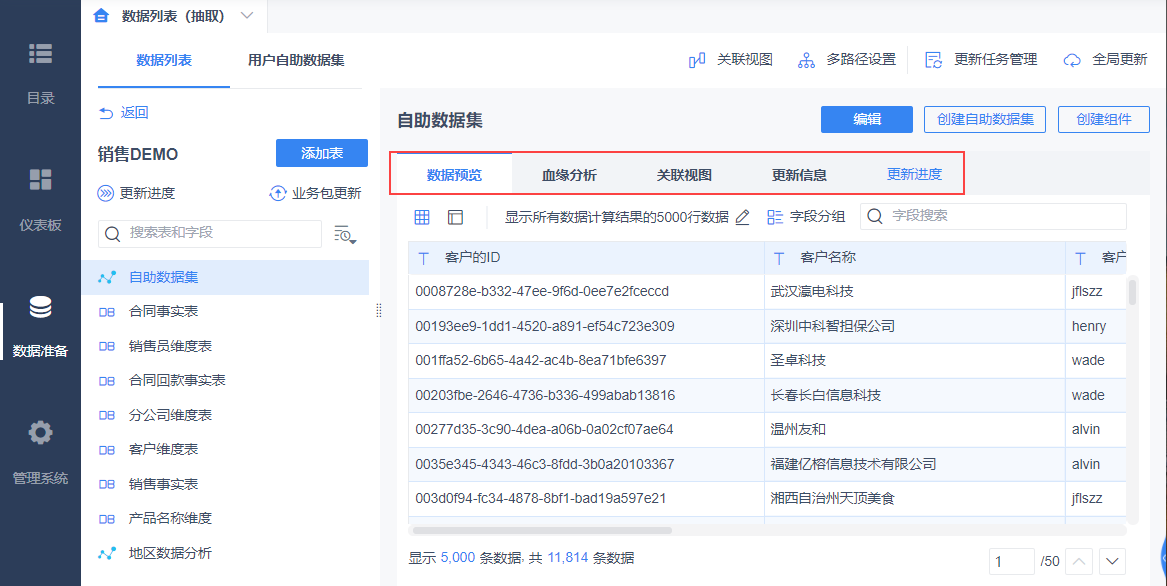1167x586 pixels.
Task: Switch to grid table view icon
Action: tap(422, 217)
